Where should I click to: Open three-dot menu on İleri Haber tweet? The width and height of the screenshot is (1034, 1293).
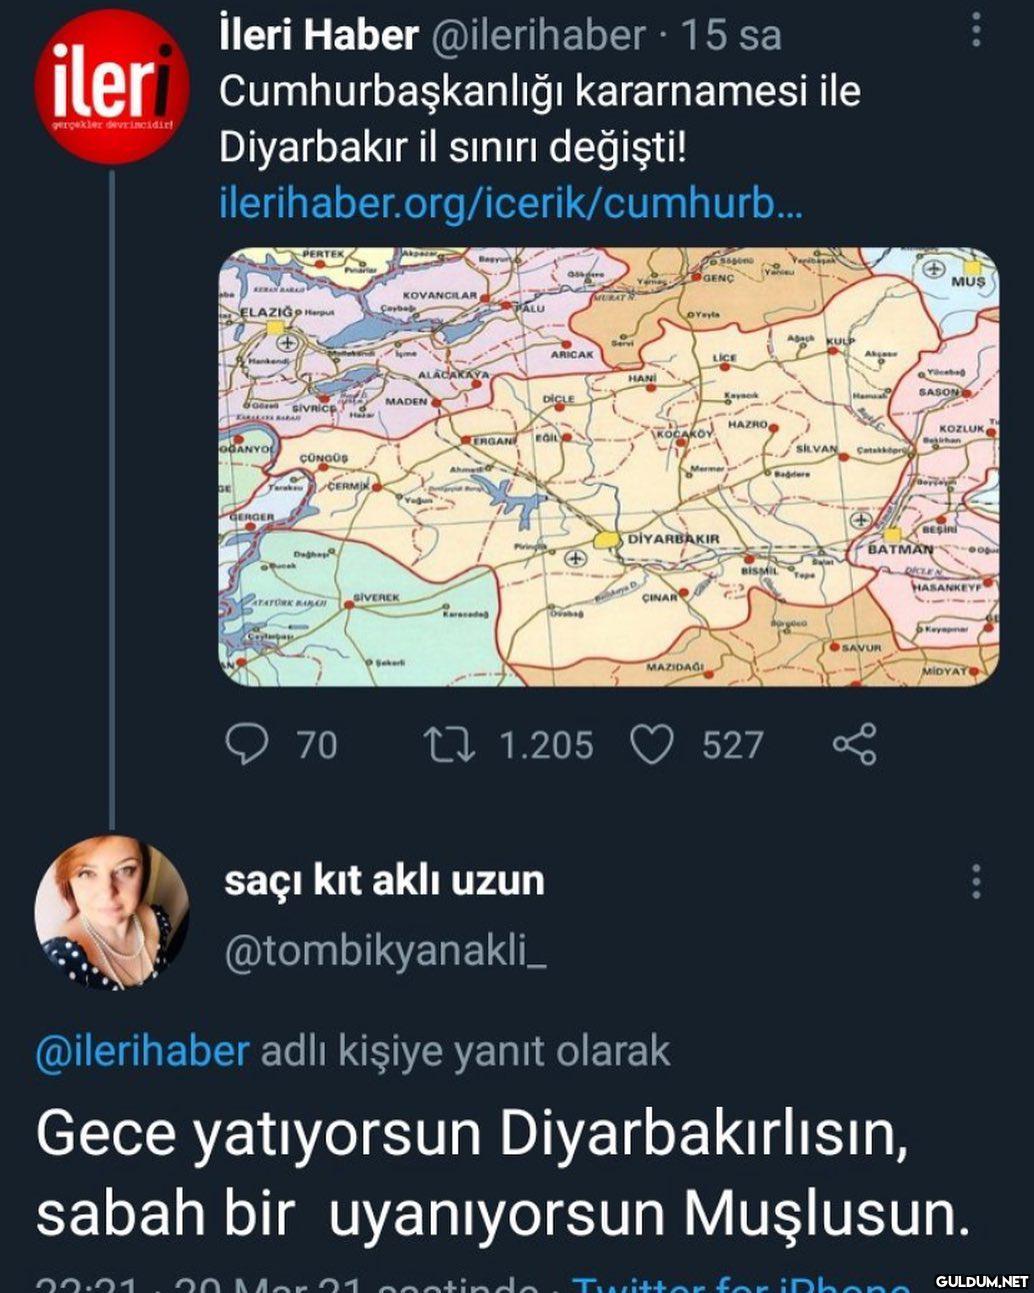[976, 31]
